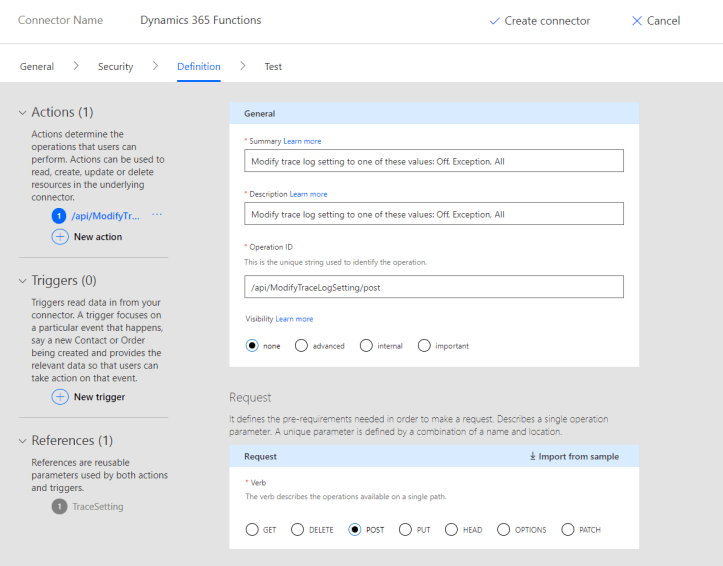Open the Definition tab

(x=199, y=66)
